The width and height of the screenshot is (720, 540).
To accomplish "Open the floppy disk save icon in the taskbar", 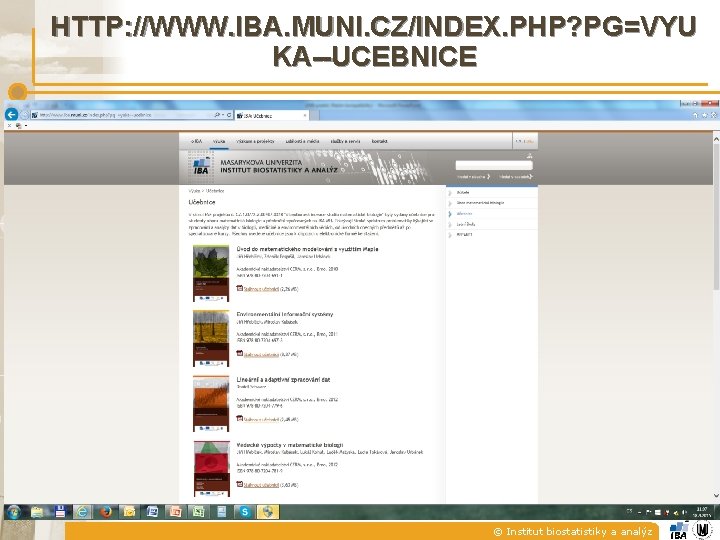I will [60, 512].
